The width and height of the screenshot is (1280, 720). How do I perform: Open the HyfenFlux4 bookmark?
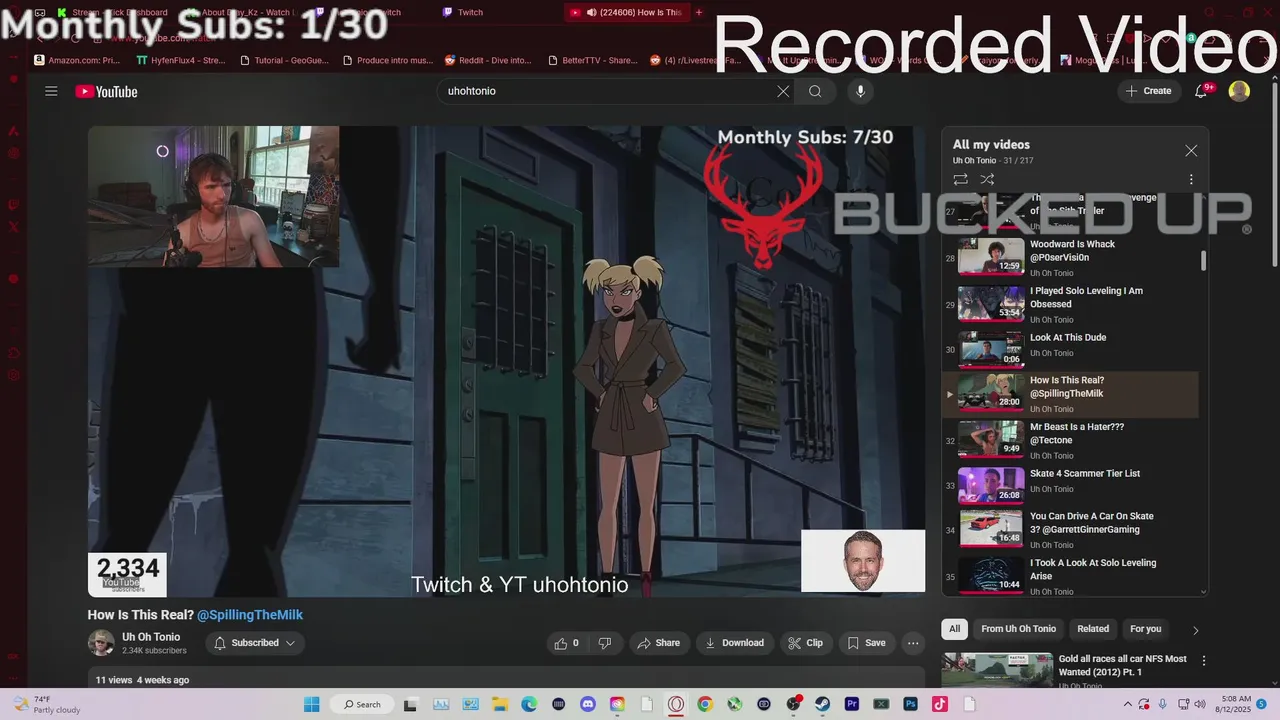181,60
